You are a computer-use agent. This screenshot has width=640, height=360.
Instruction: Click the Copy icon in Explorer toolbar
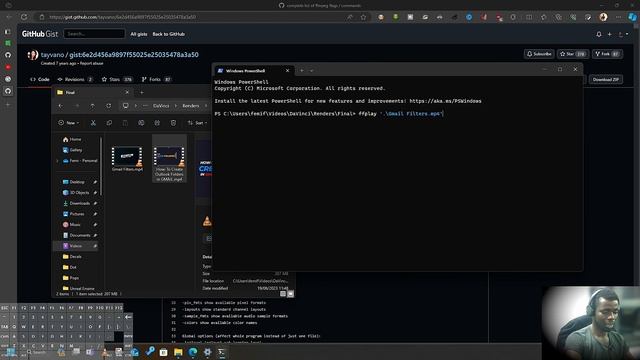click(109, 122)
